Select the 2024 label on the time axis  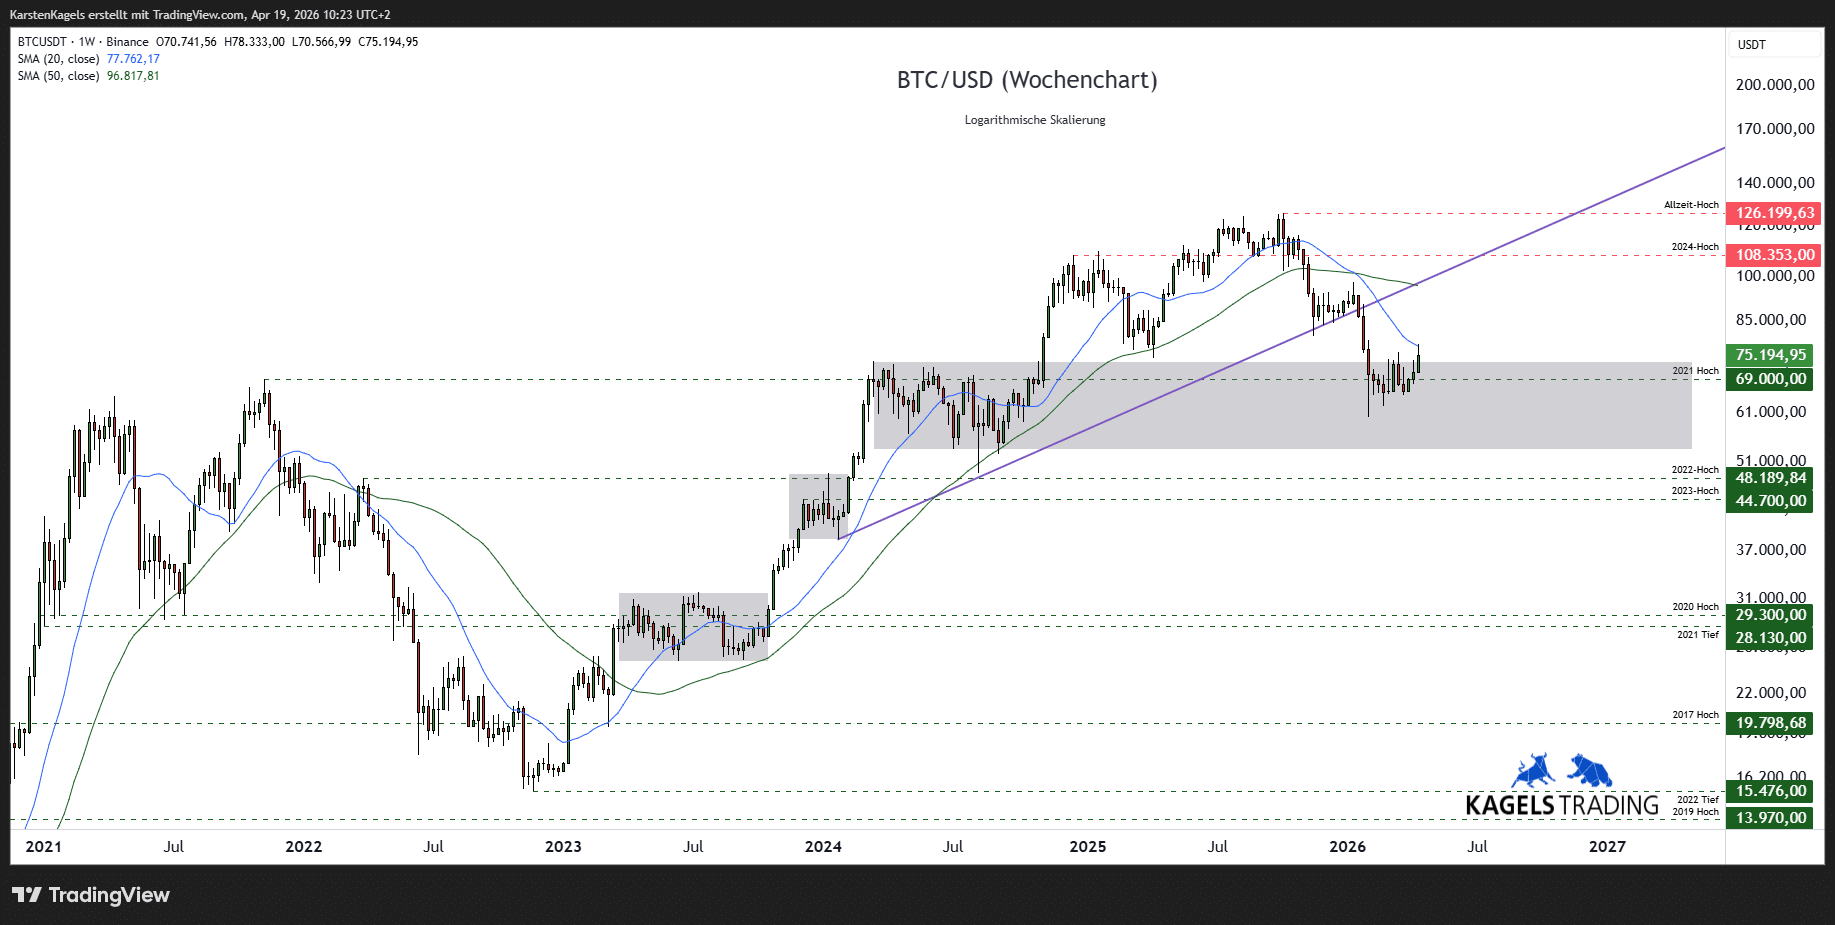click(823, 847)
